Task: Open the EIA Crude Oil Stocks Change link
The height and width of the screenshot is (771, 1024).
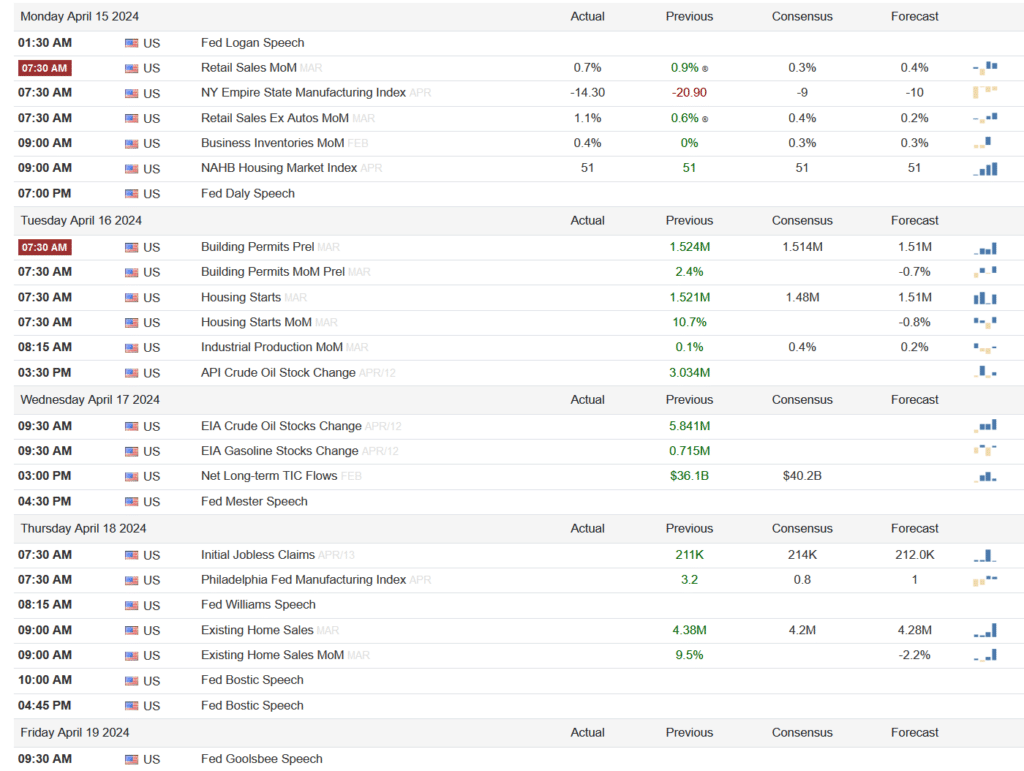Action: click(281, 426)
